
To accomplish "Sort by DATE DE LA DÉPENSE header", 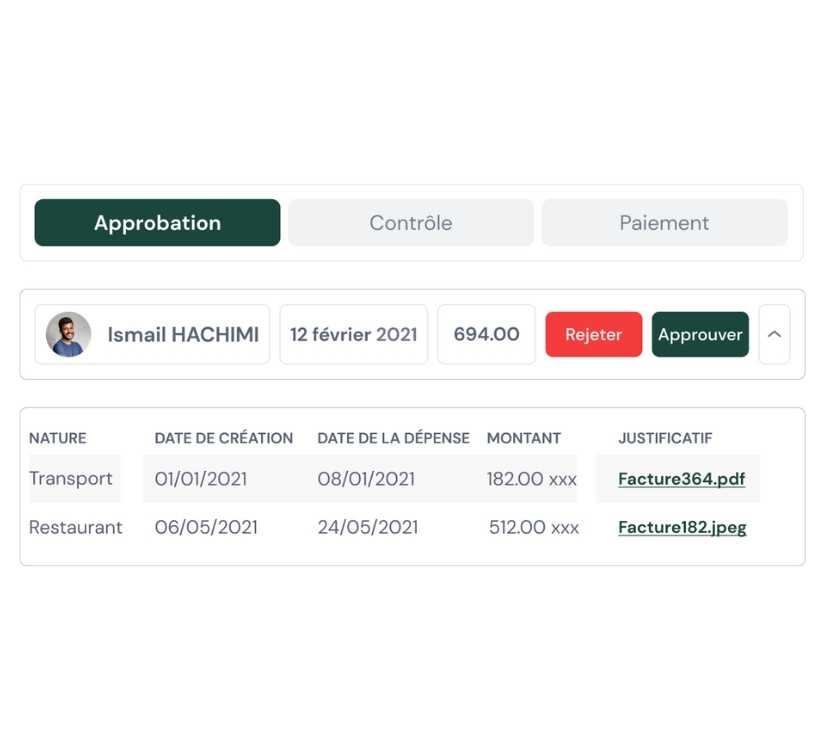I will (x=394, y=438).
